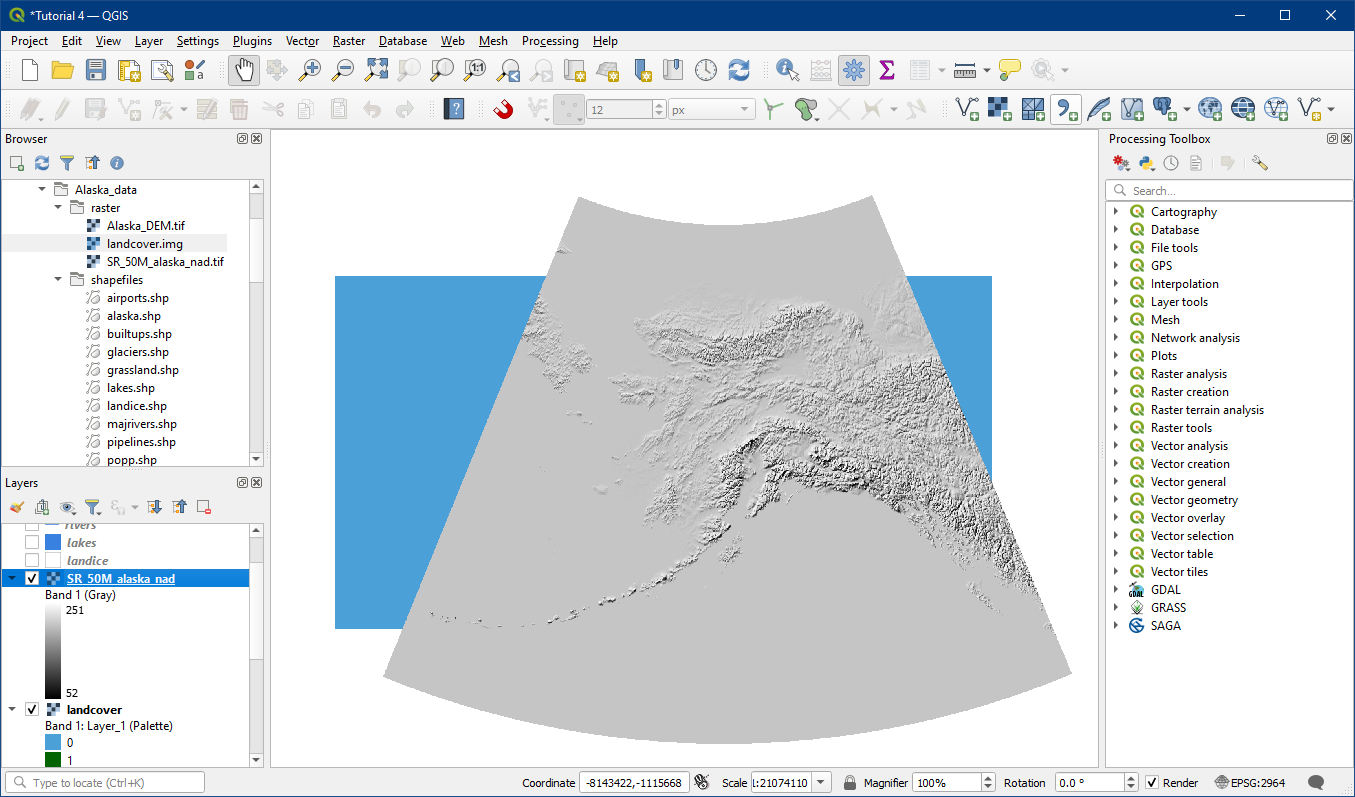Select the Pan Map hand tool
The height and width of the screenshot is (797, 1355).
tap(244, 70)
